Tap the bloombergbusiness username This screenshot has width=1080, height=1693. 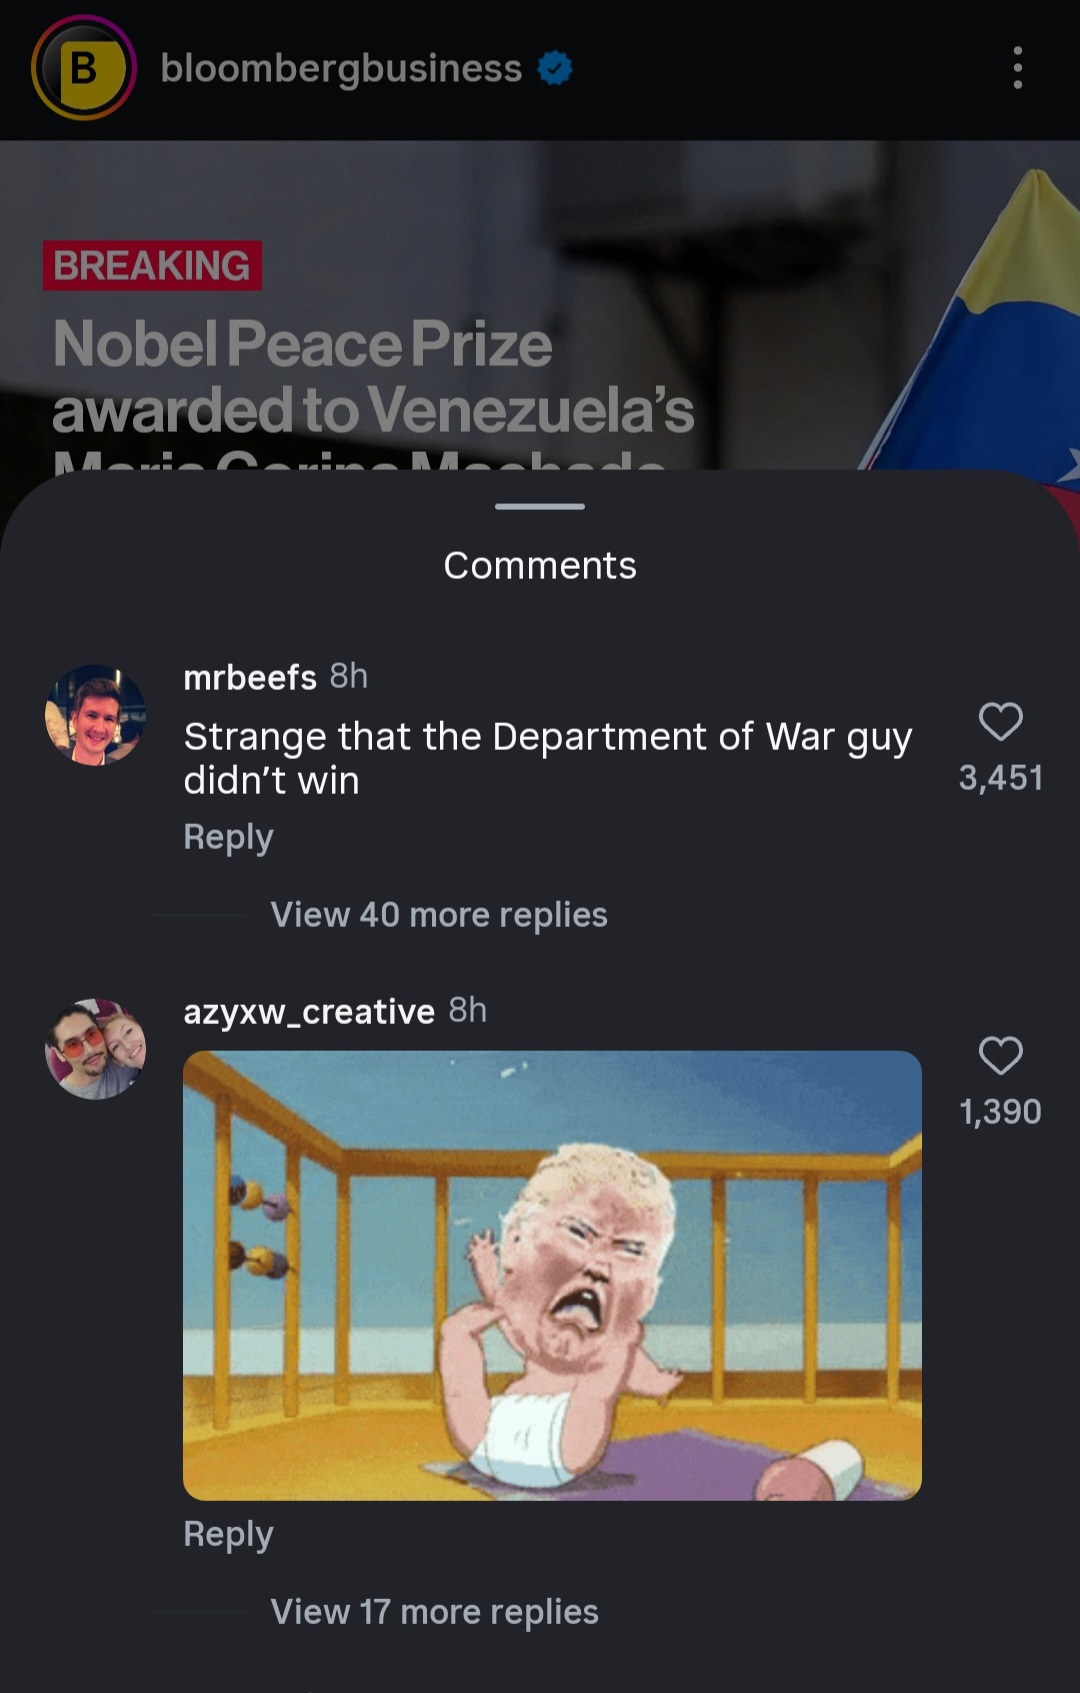(341, 68)
